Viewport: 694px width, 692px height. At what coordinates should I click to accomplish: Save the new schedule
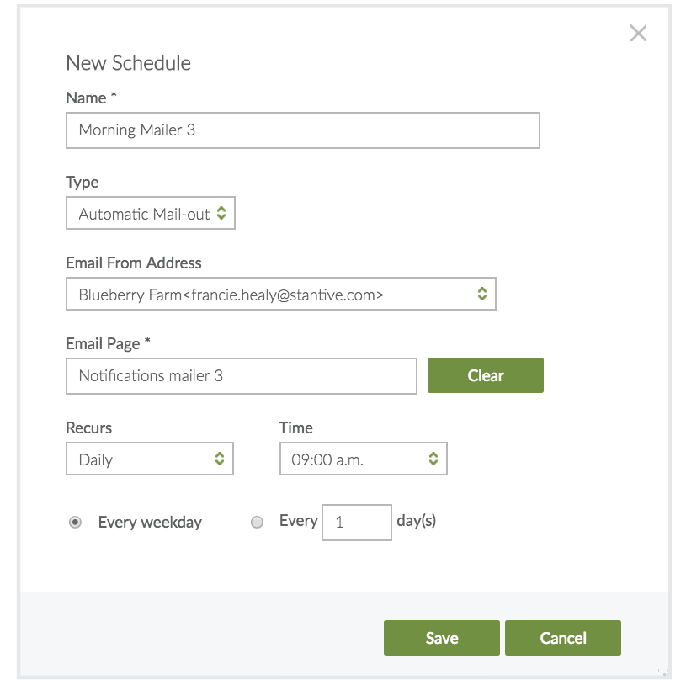coord(441,638)
